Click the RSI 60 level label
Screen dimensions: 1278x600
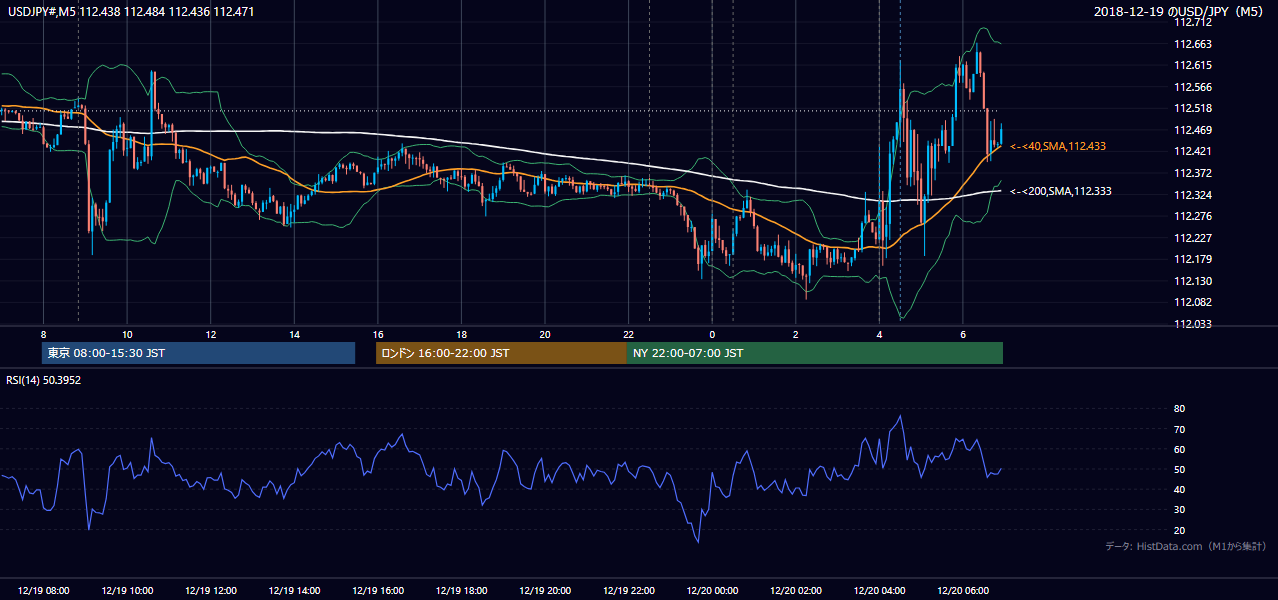coord(1179,449)
